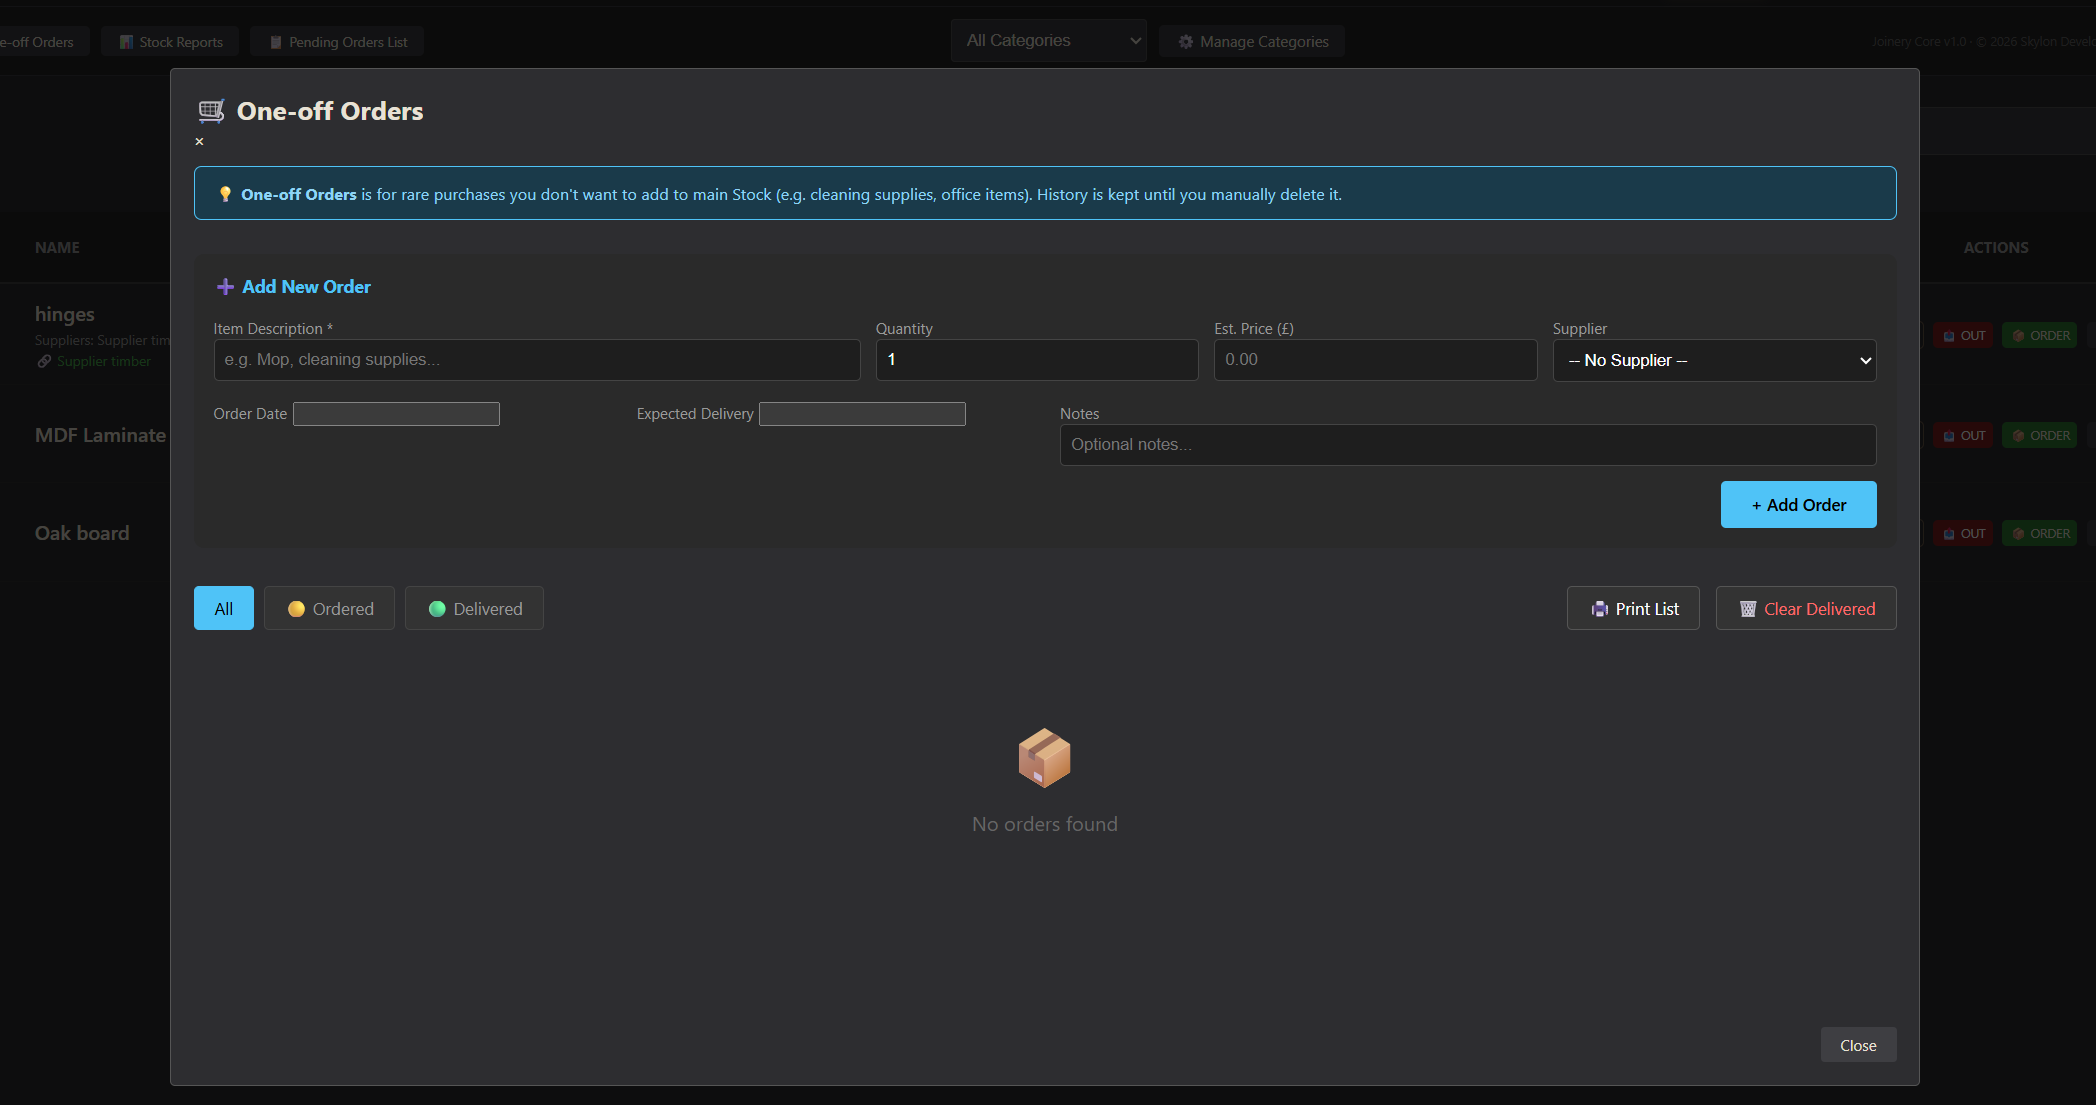The image size is (2096, 1105).
Task: Select the All filter tab
Action: click(223, 608)
